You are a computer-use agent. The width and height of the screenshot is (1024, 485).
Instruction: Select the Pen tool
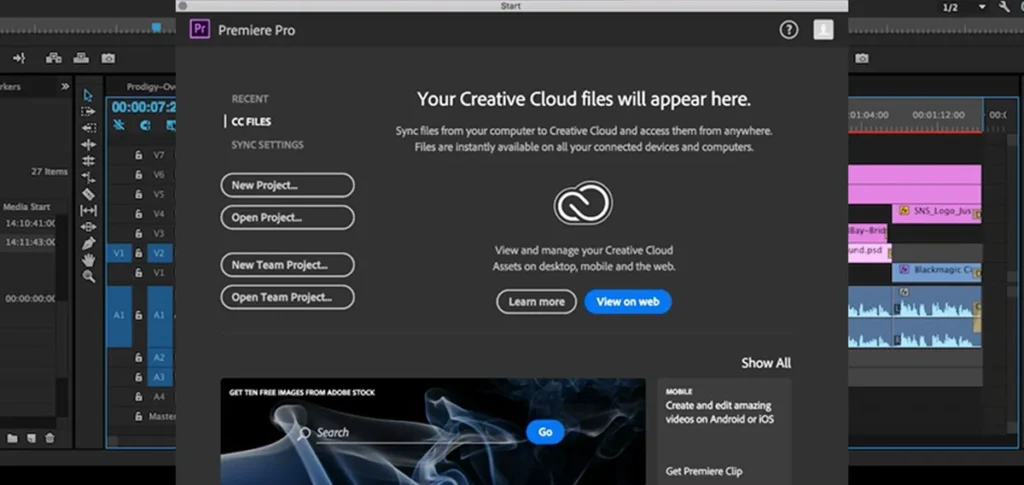(x=88, y=243)
